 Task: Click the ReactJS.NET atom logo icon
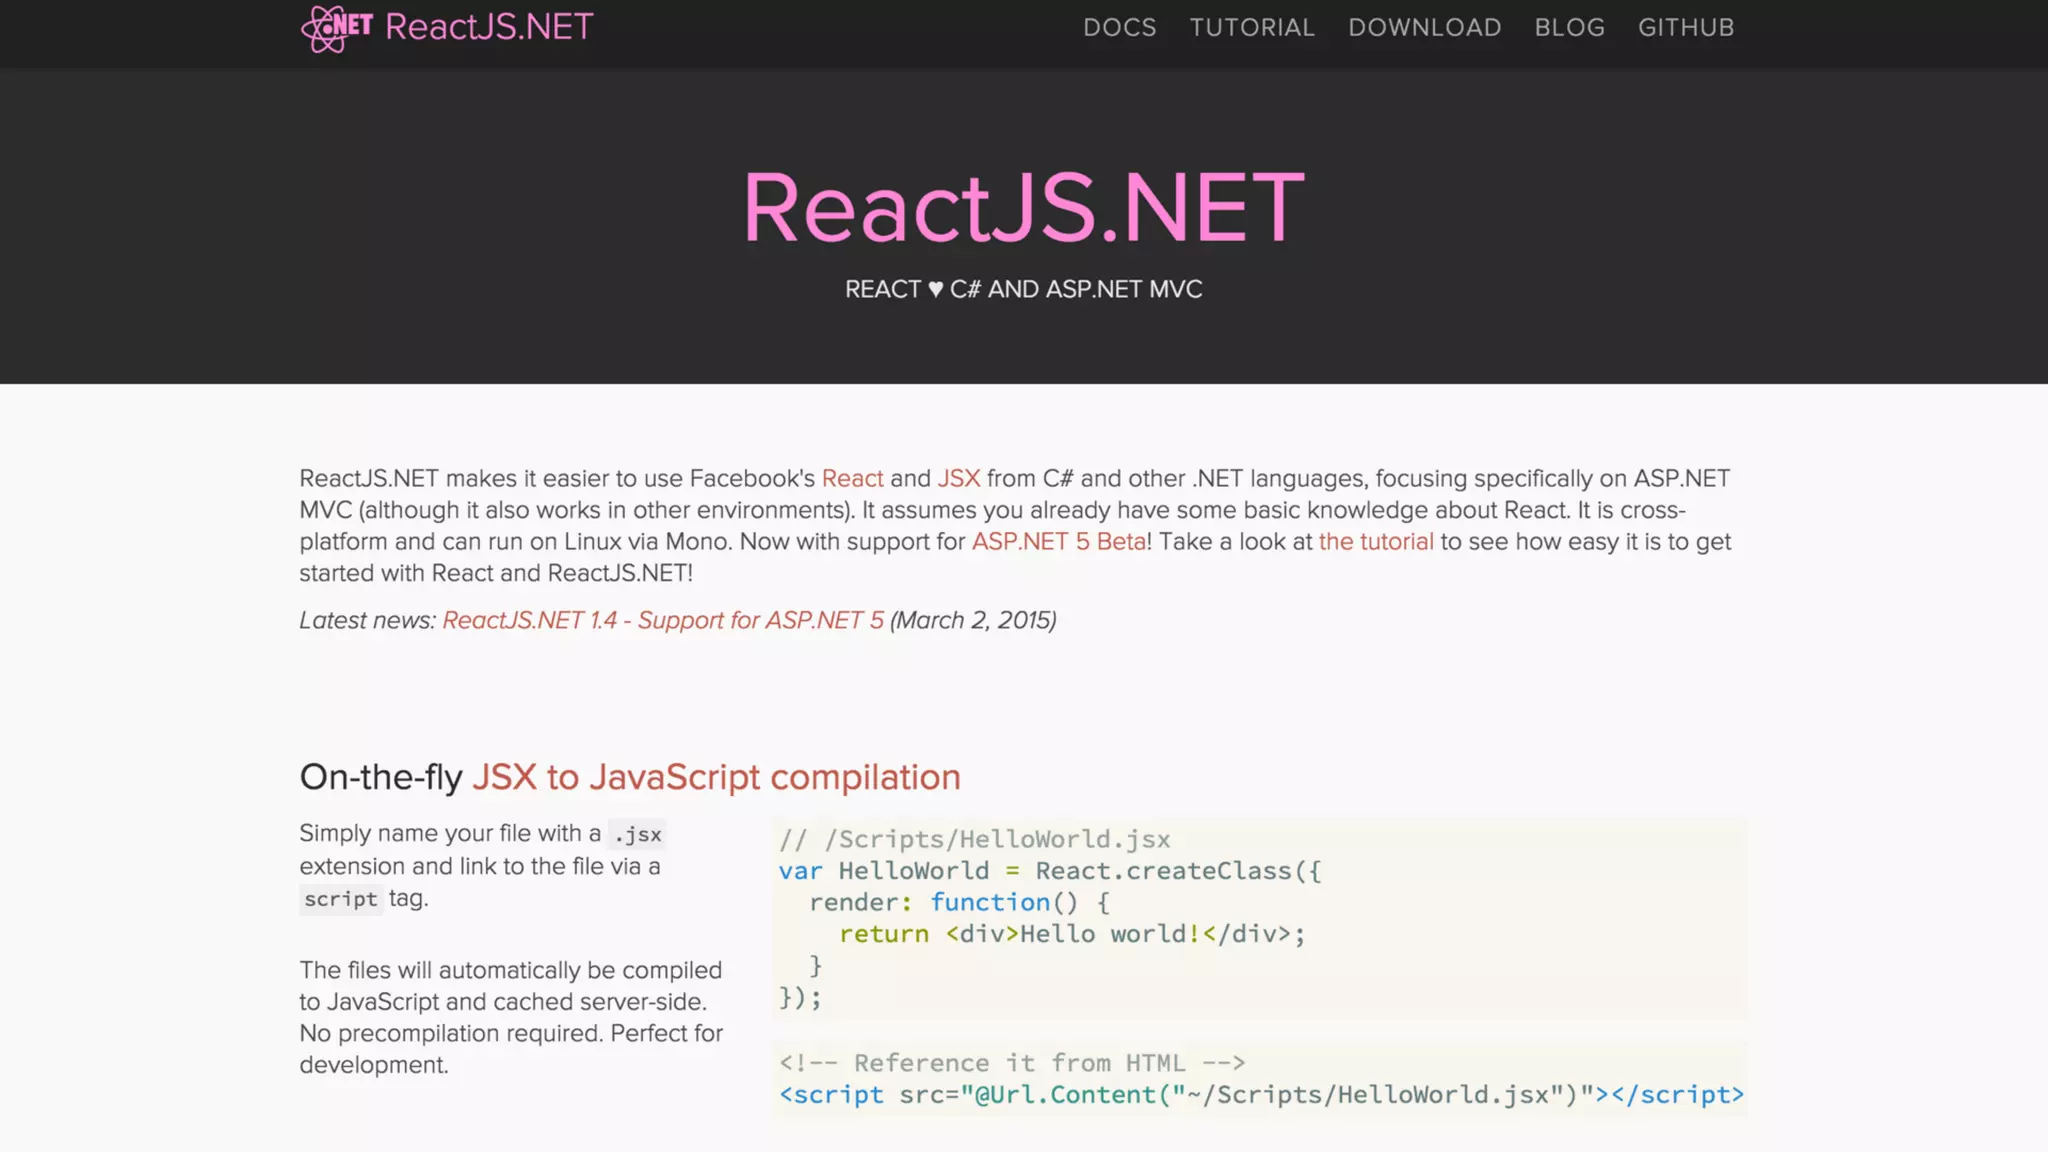[x=336, y=27]
